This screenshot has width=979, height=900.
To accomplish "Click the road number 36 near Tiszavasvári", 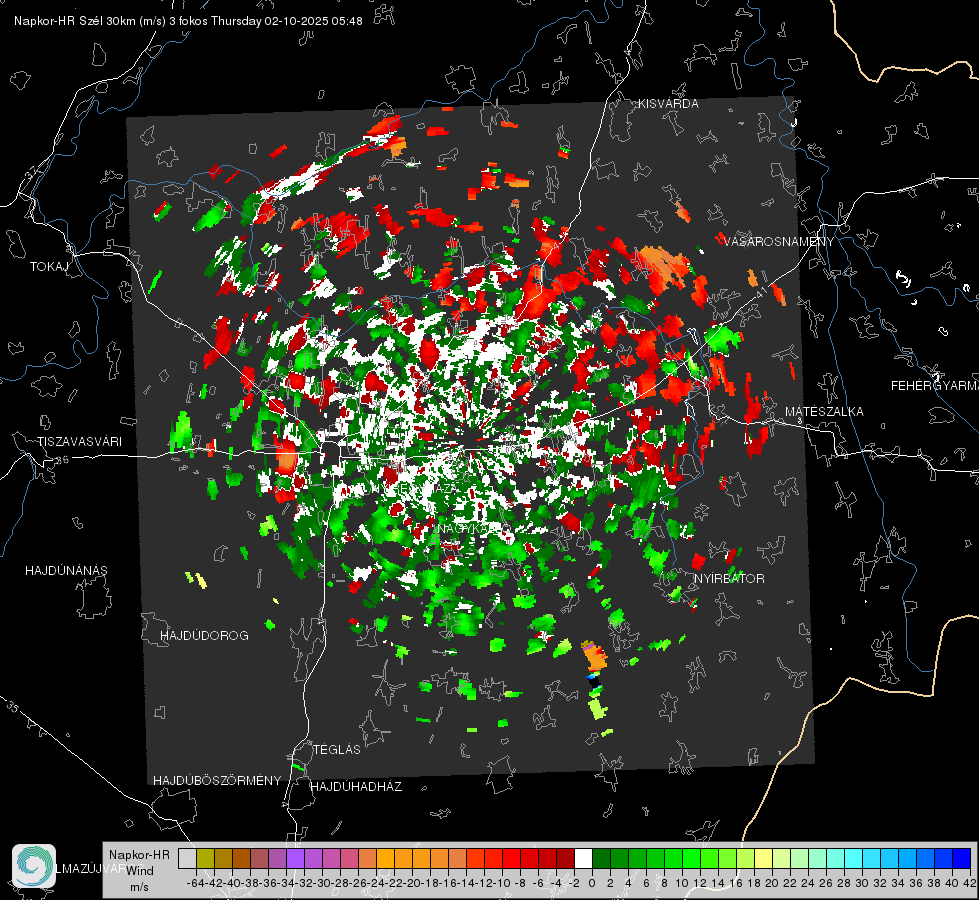I will click(x=62, y=460).
